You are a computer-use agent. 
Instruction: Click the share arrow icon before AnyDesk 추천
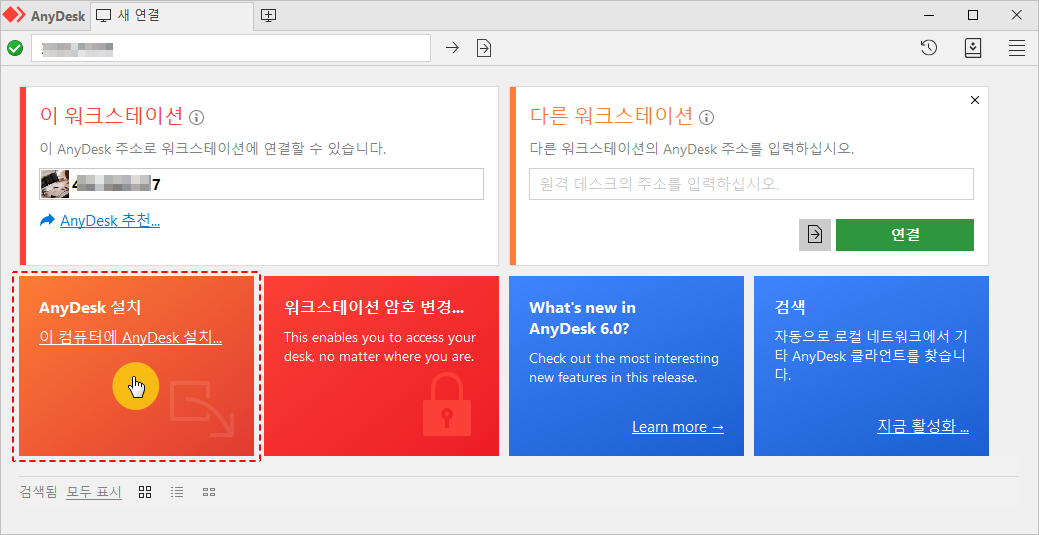(x=48, y=221)
